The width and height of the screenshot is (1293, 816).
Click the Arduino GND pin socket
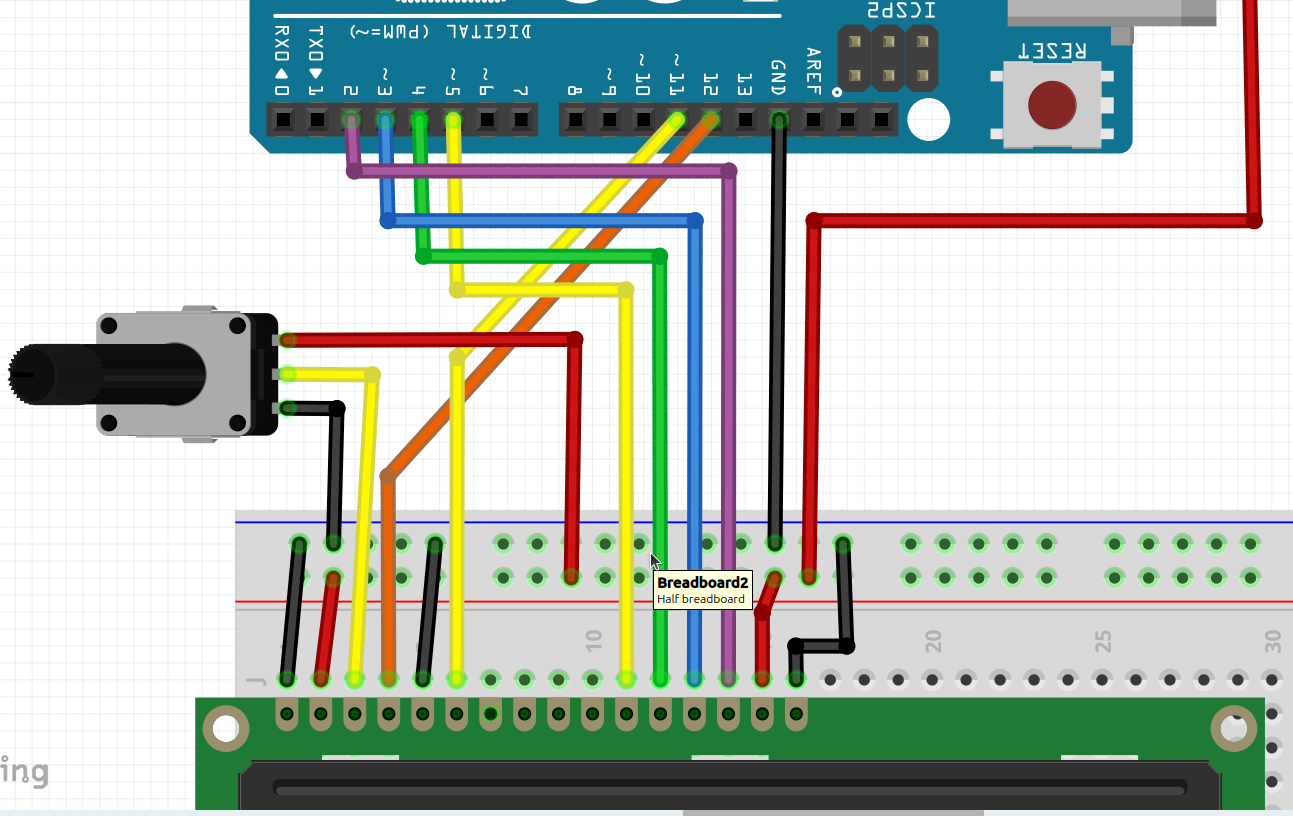pyautogui.click(x=778, y=121)
